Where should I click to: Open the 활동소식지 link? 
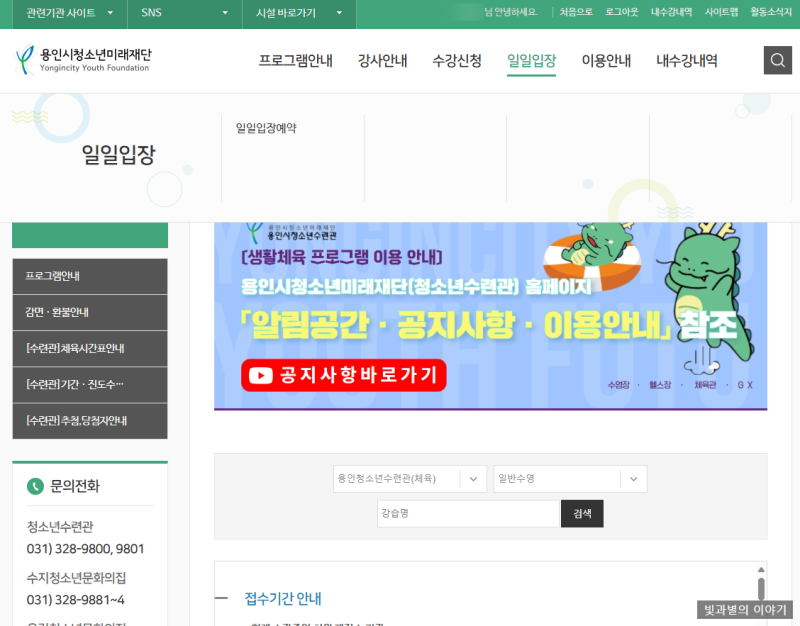point(770,12)
